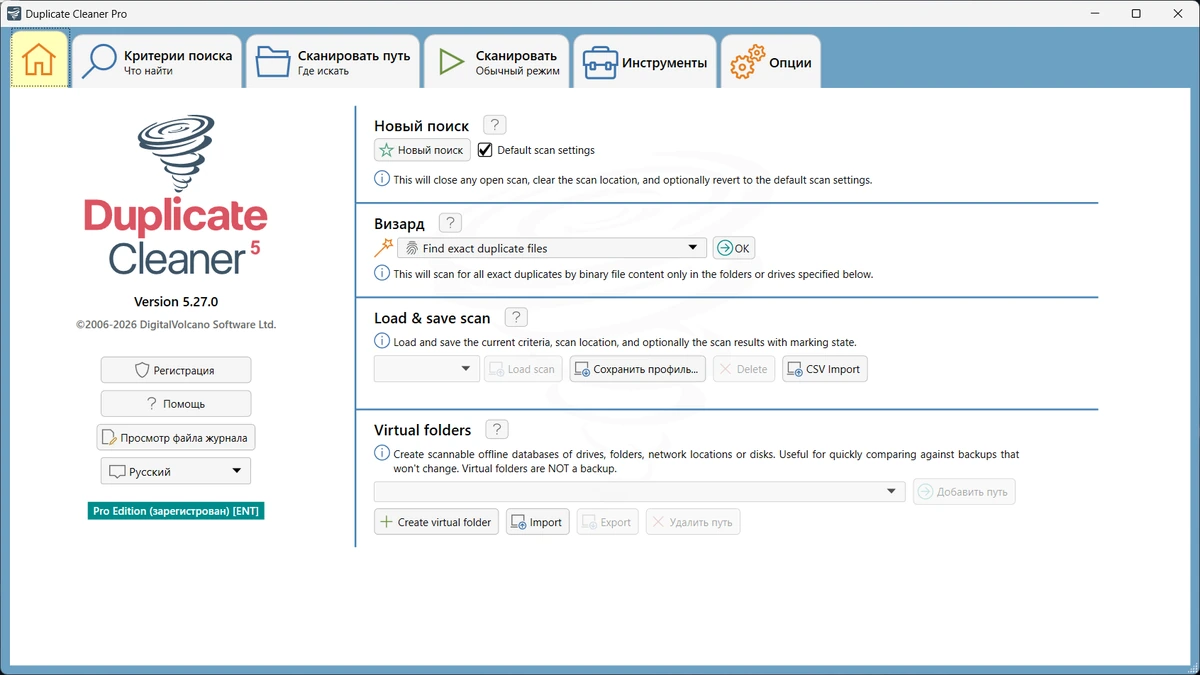Click the disabled Load scan button
Image resolution: width=1200 pixels, height=675 pixels.
click(523, 369)
